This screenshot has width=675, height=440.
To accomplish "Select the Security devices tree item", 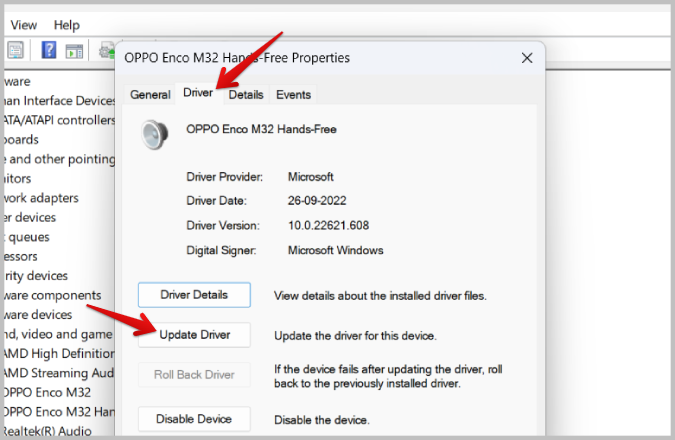I will click(36, 276).
